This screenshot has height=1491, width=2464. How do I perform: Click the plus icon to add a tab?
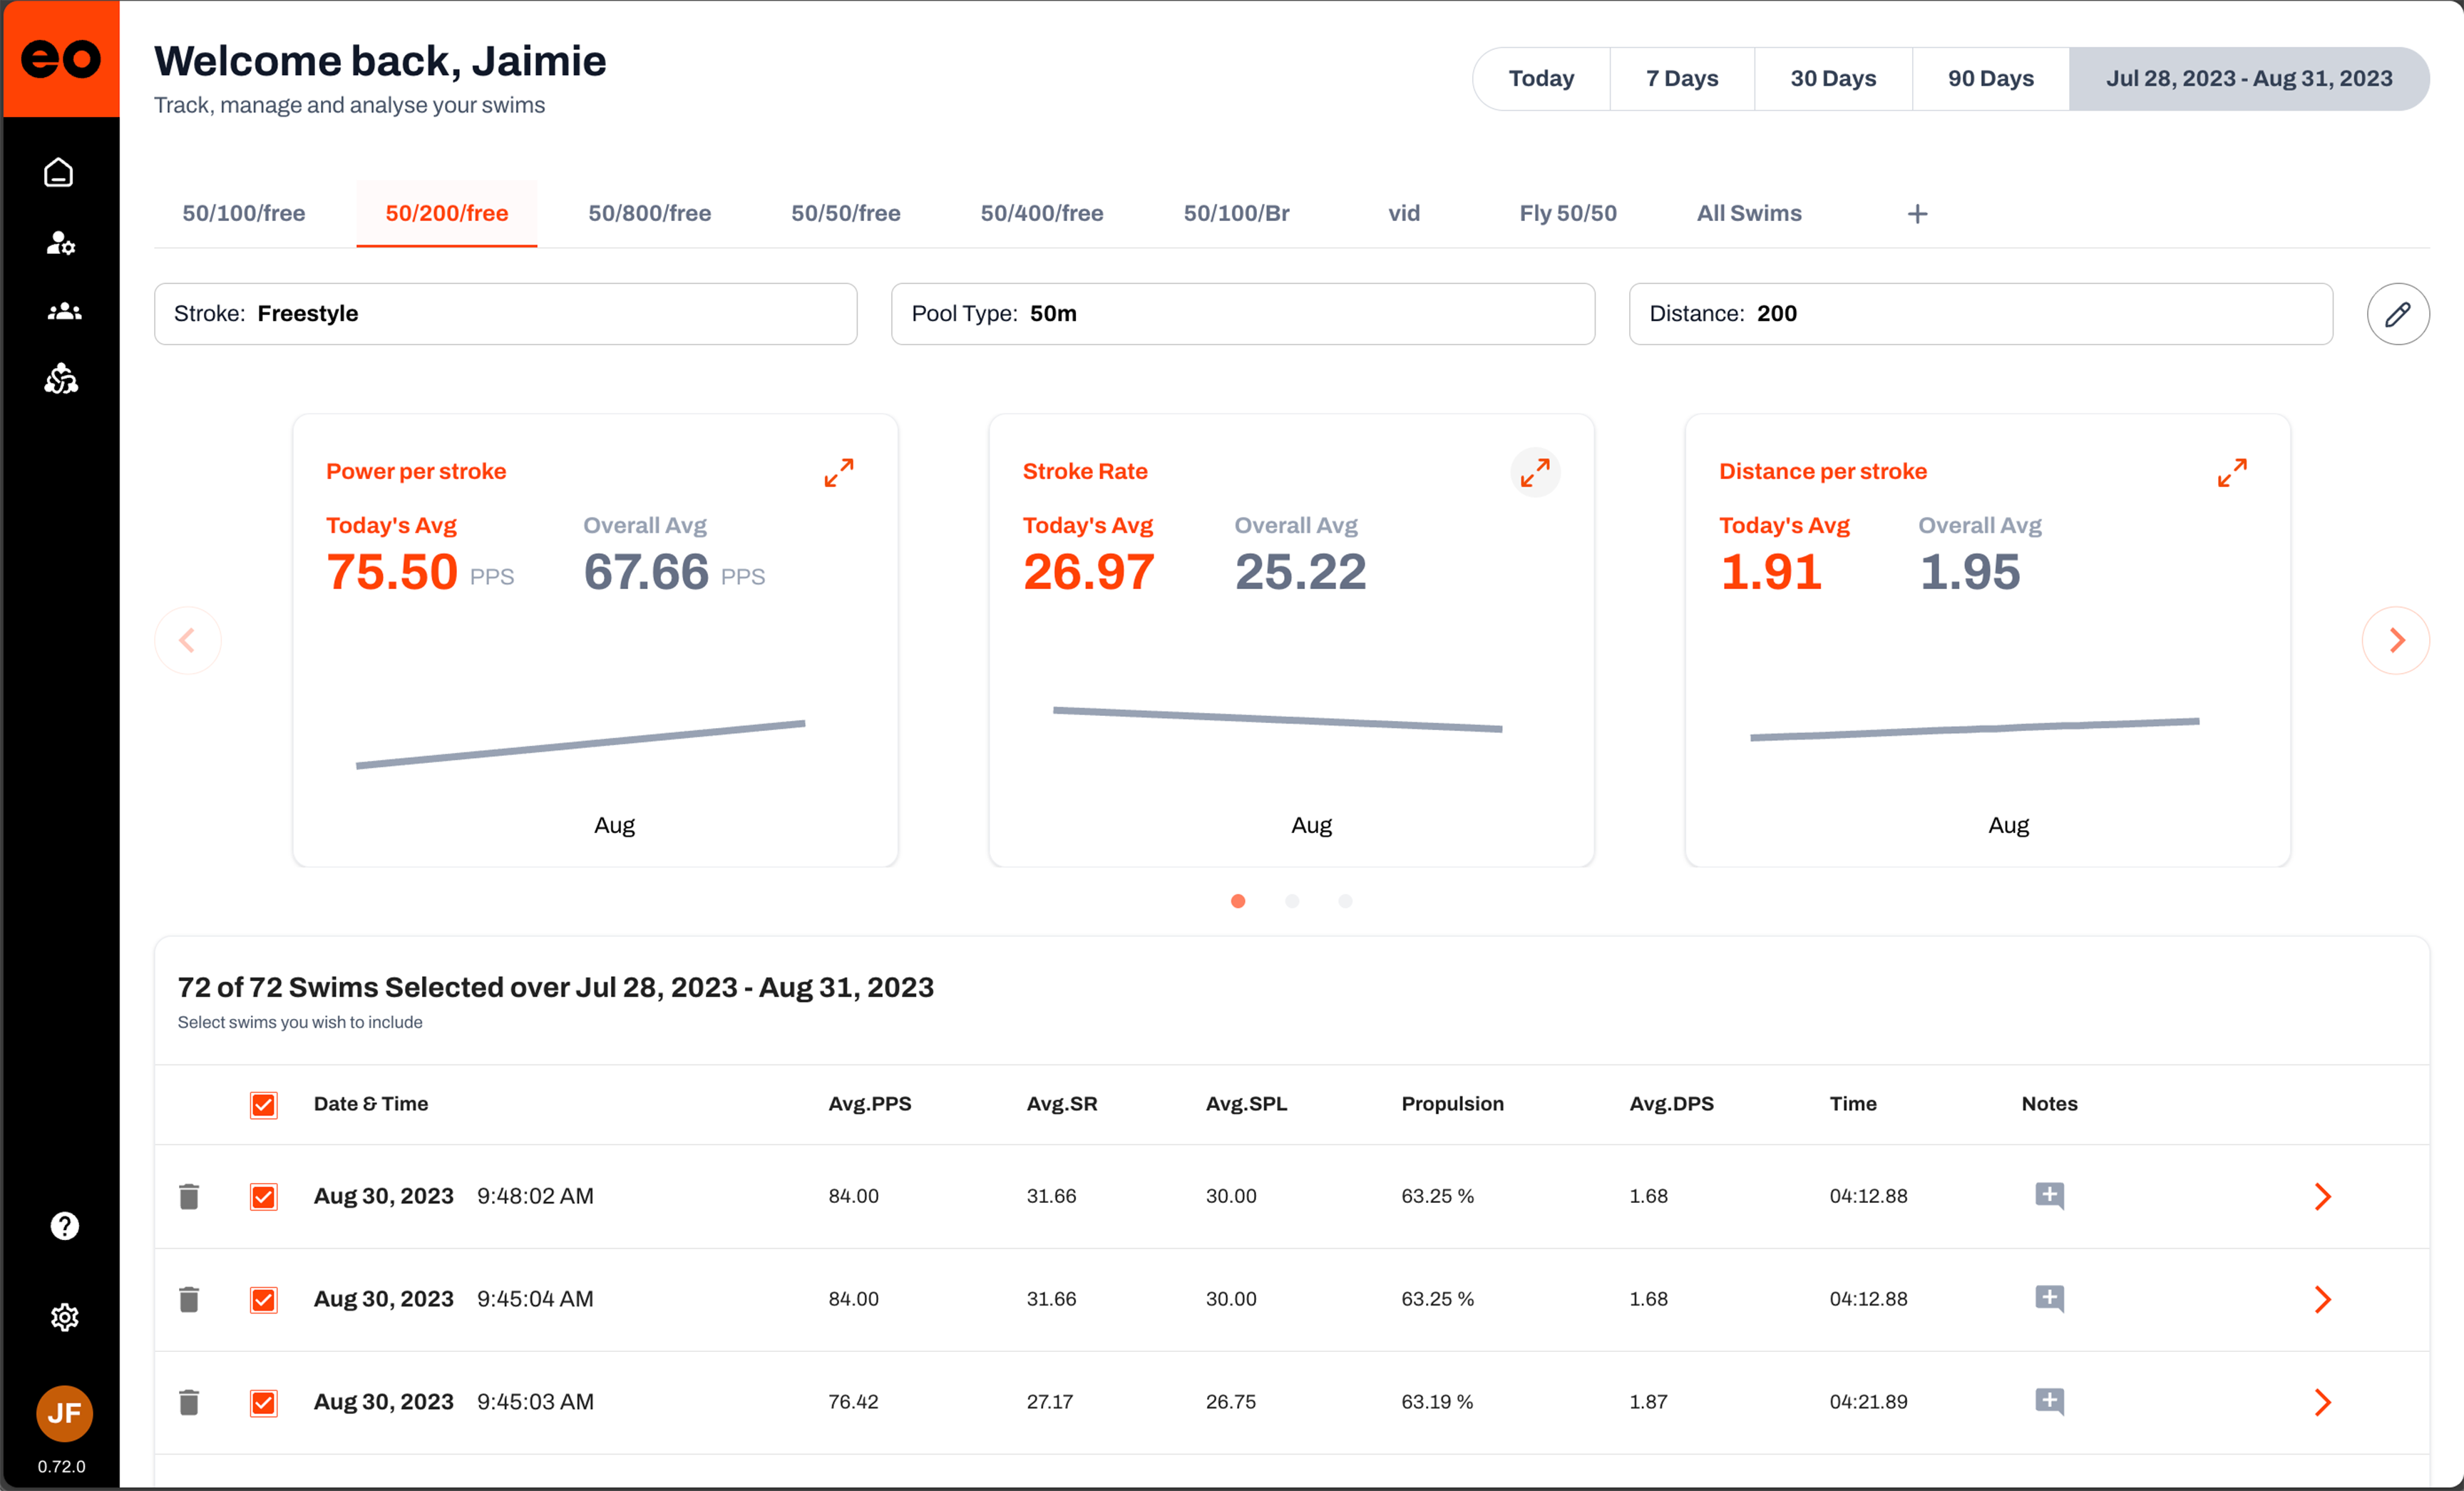click(x=1917, y=214)
